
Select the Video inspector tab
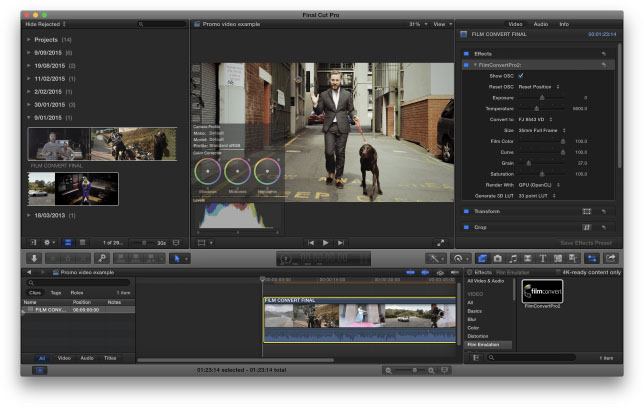515,24
